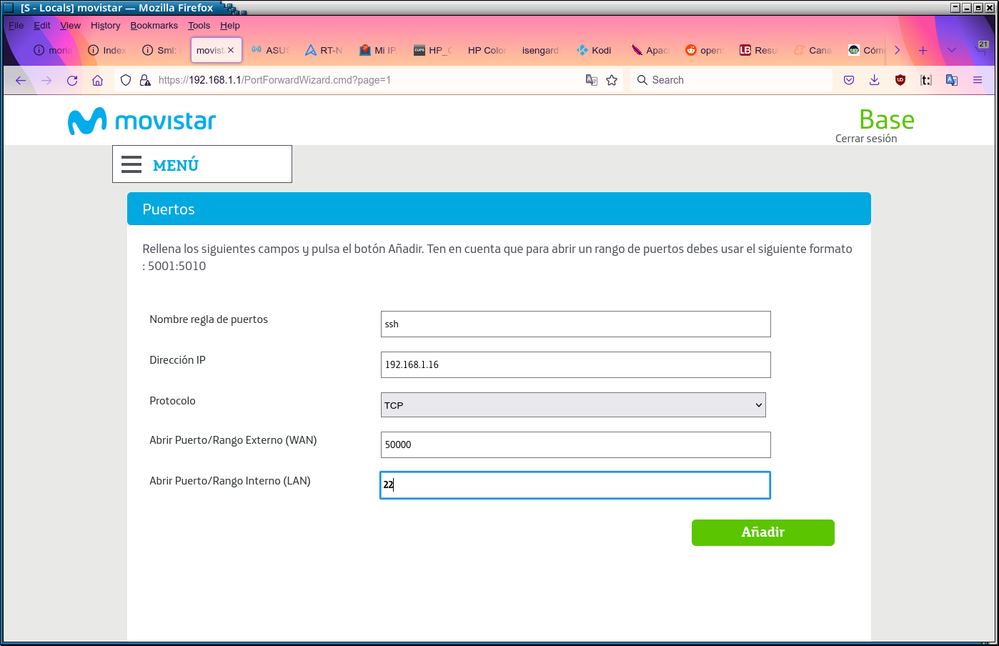Navigate back with the back arrow
The height and width of the screenshot is (646, 999).
(x=20, y=80)
